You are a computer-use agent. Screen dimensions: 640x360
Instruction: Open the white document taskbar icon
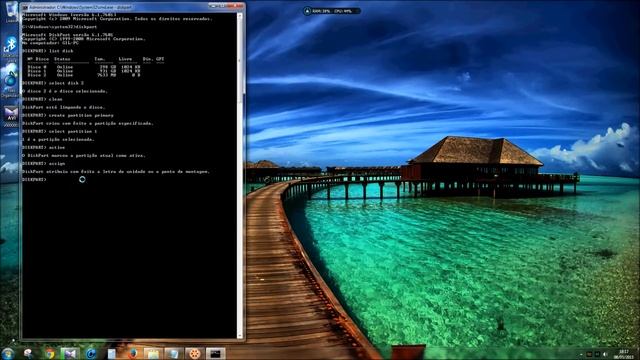111,353
